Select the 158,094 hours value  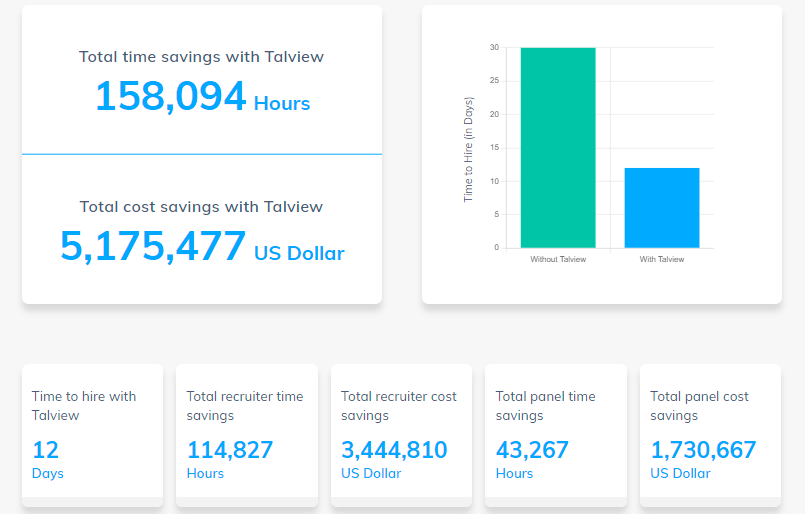(170, 96)
